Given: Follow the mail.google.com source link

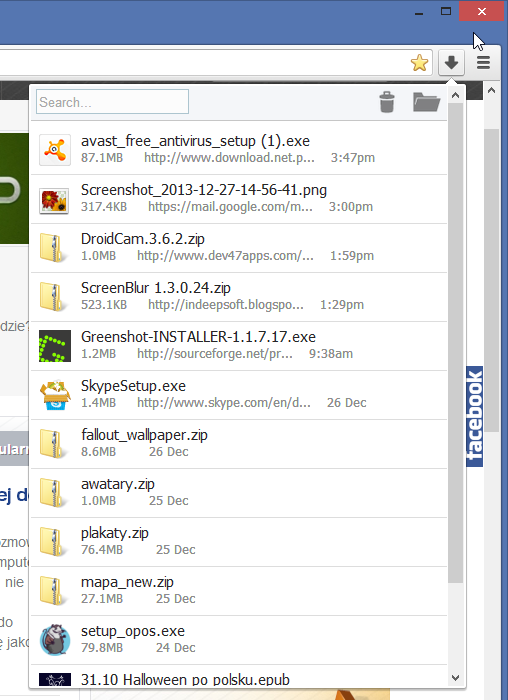Looking at the screenshot, I should coord(230,207).
